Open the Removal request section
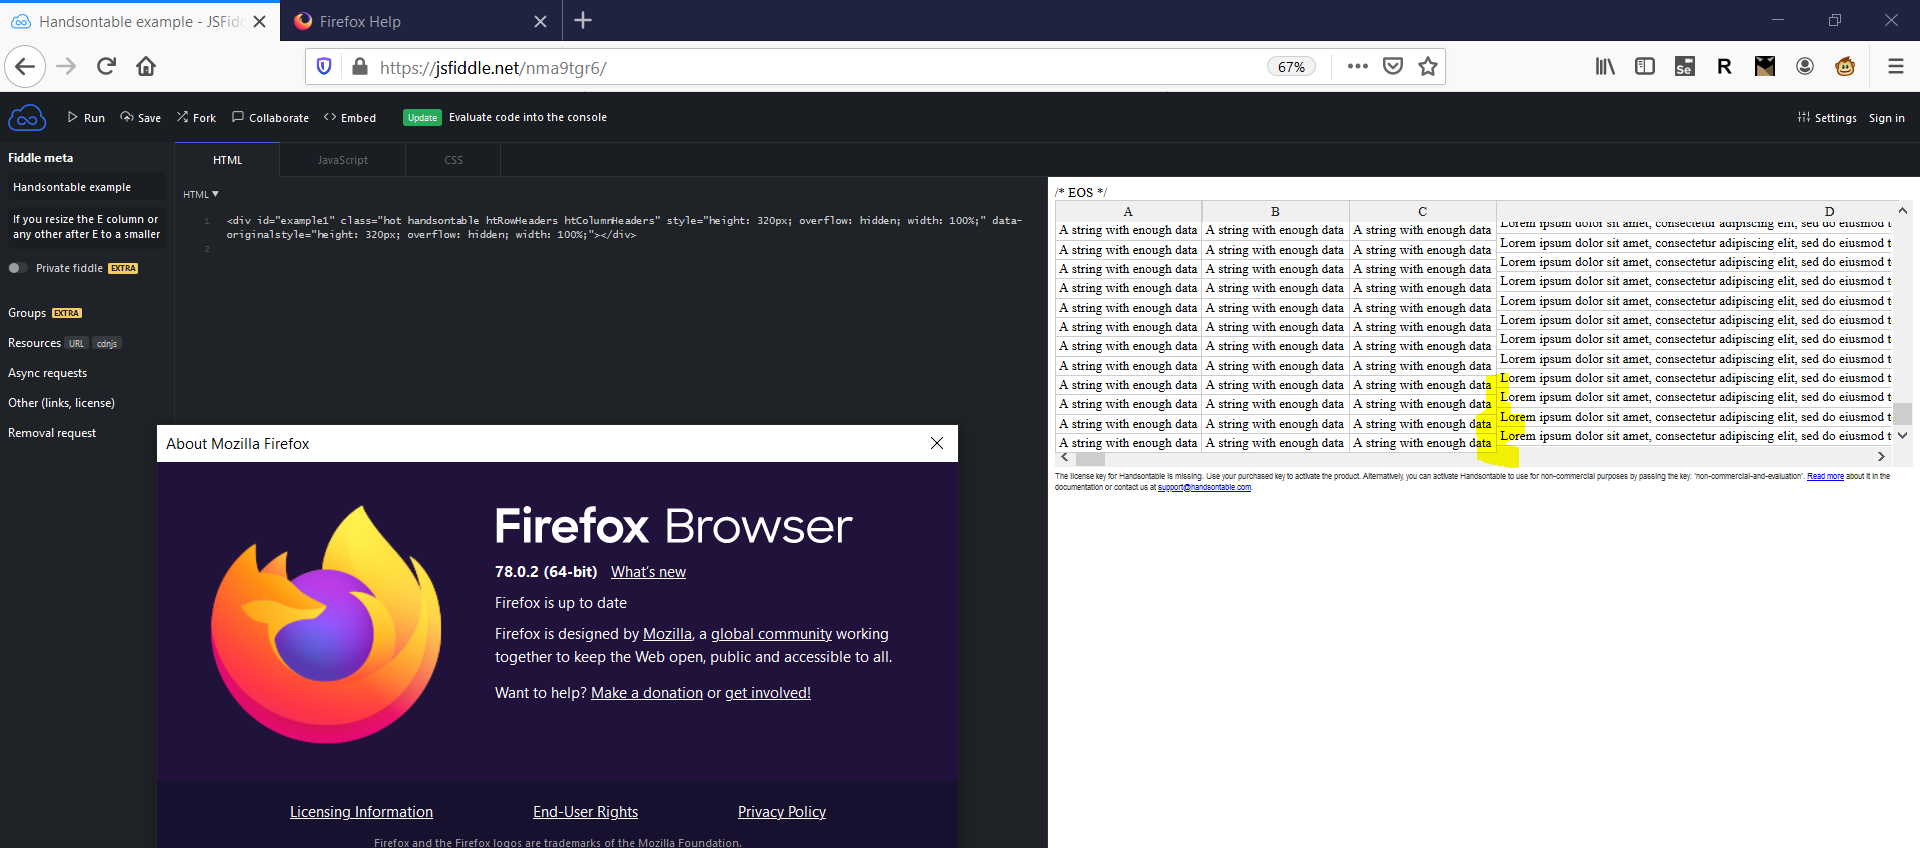Screen dimensions: 1920x848 click(52, 433)
